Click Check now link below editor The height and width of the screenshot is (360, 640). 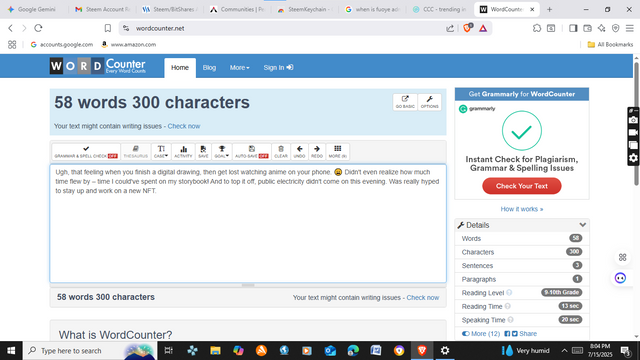click(422, 298)
